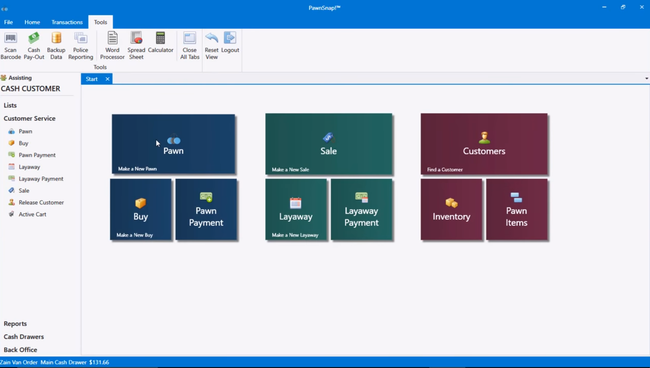Expand the Lists section in sidebar
This screenshot has height=368, width=650.
click(10, 105)
